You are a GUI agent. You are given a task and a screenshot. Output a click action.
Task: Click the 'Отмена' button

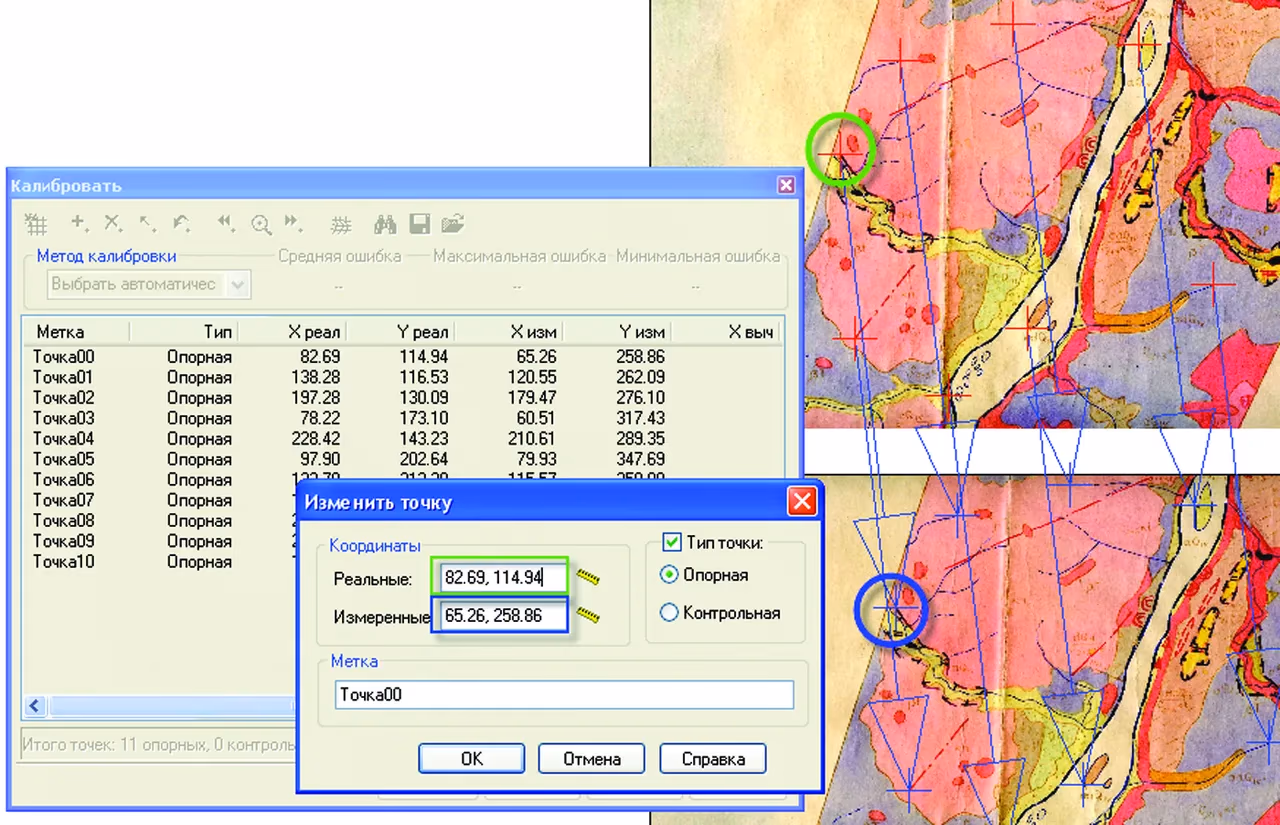(x=592, y=759)
